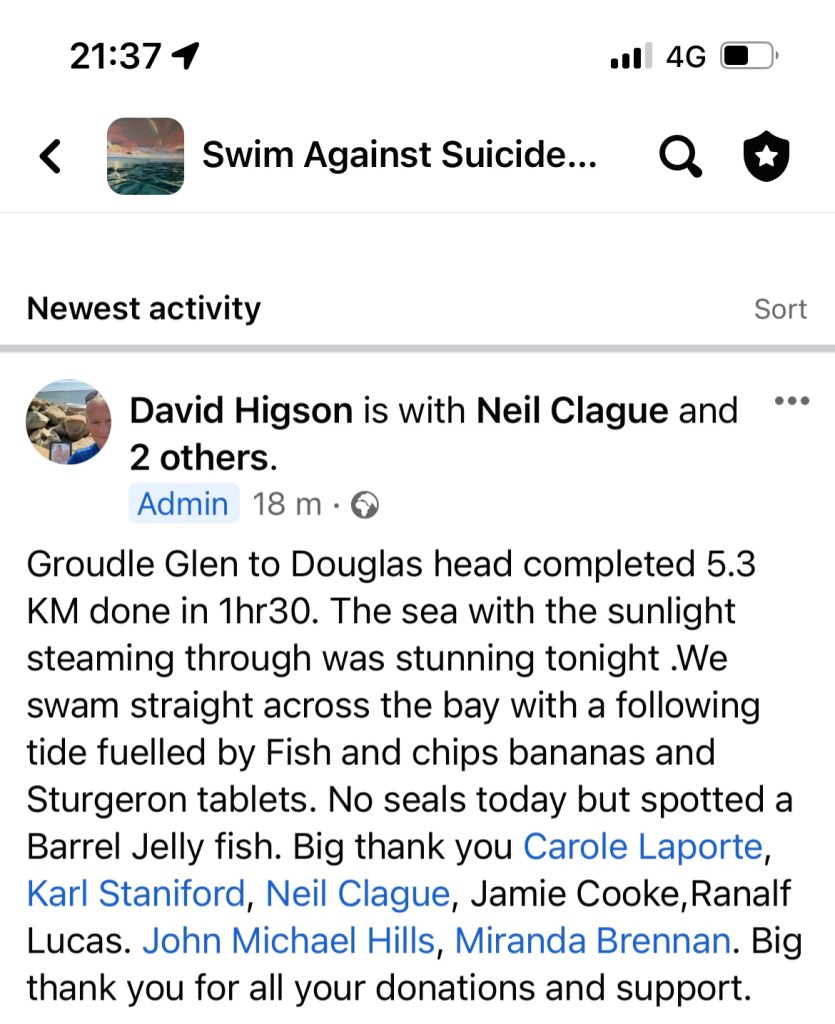Tap the location arrow in status bar
Screen dimensions: 835x1024
(186, 56)
